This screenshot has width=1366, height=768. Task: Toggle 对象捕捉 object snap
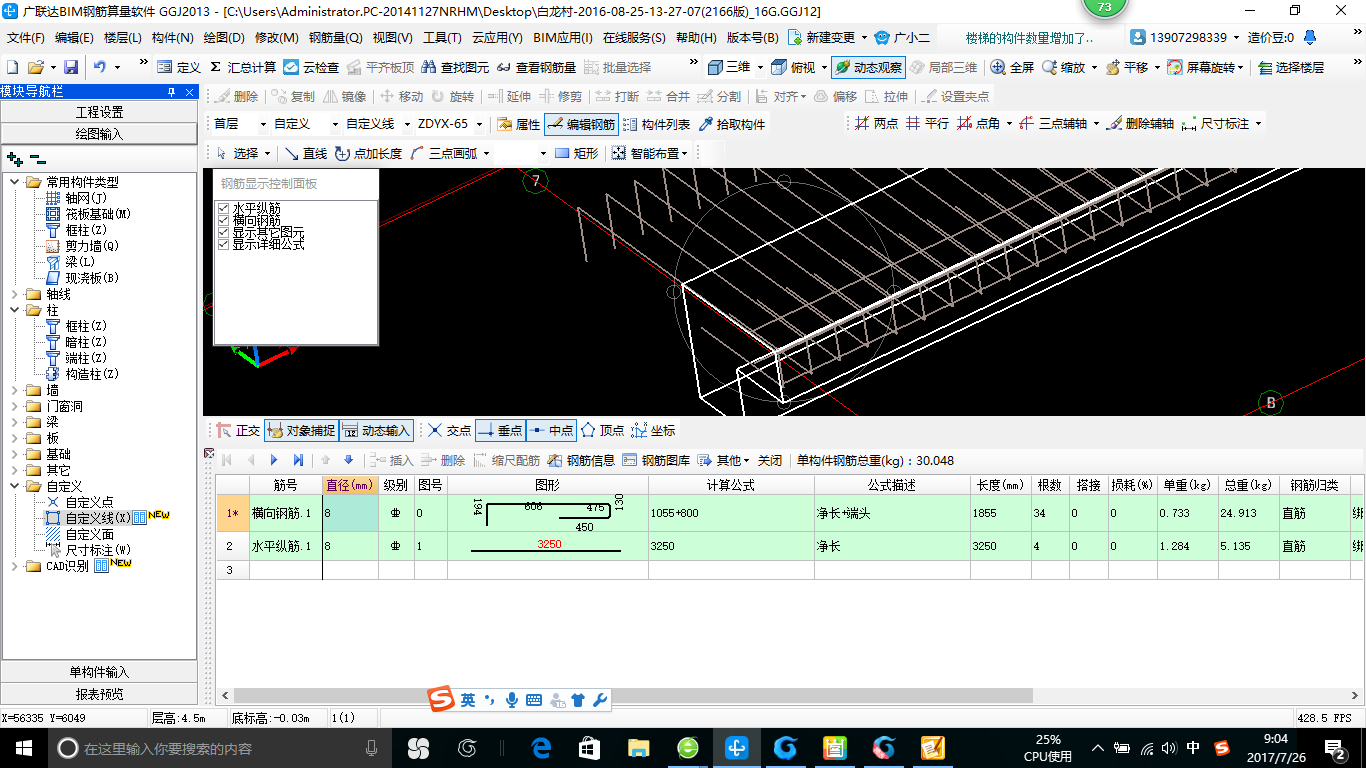(x=300, y=431)
